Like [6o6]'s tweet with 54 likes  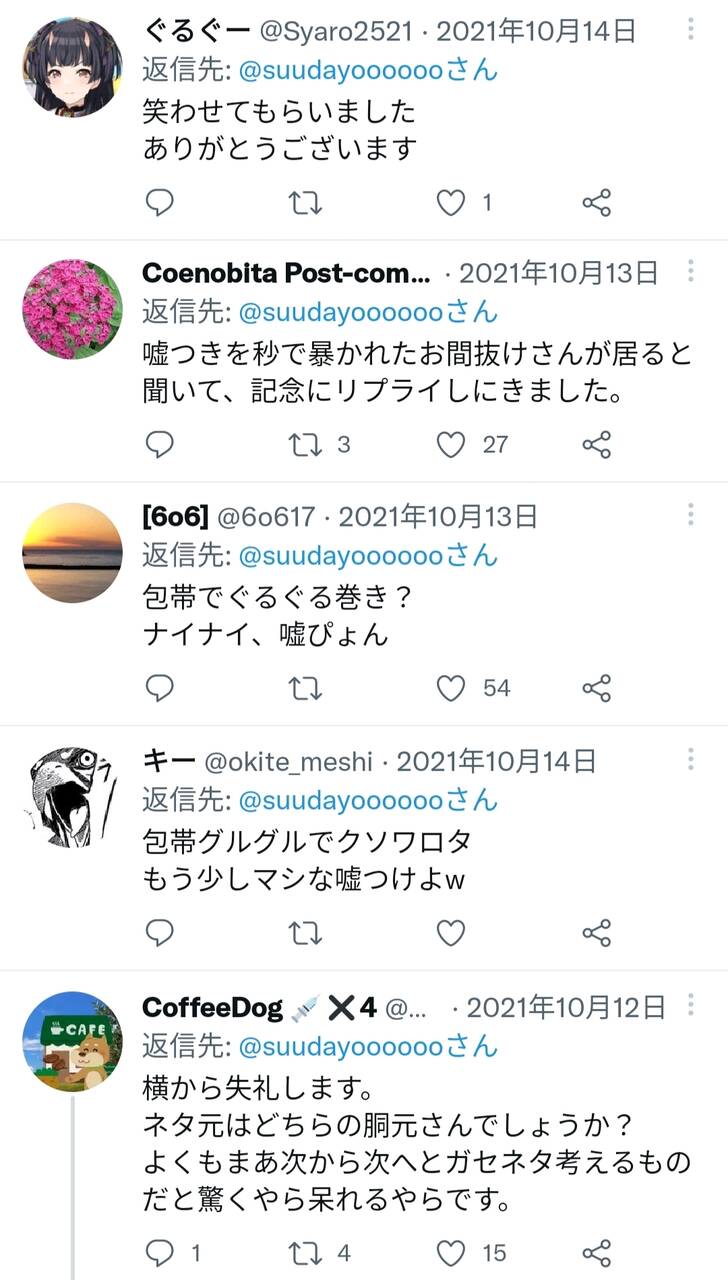point(451,688)
